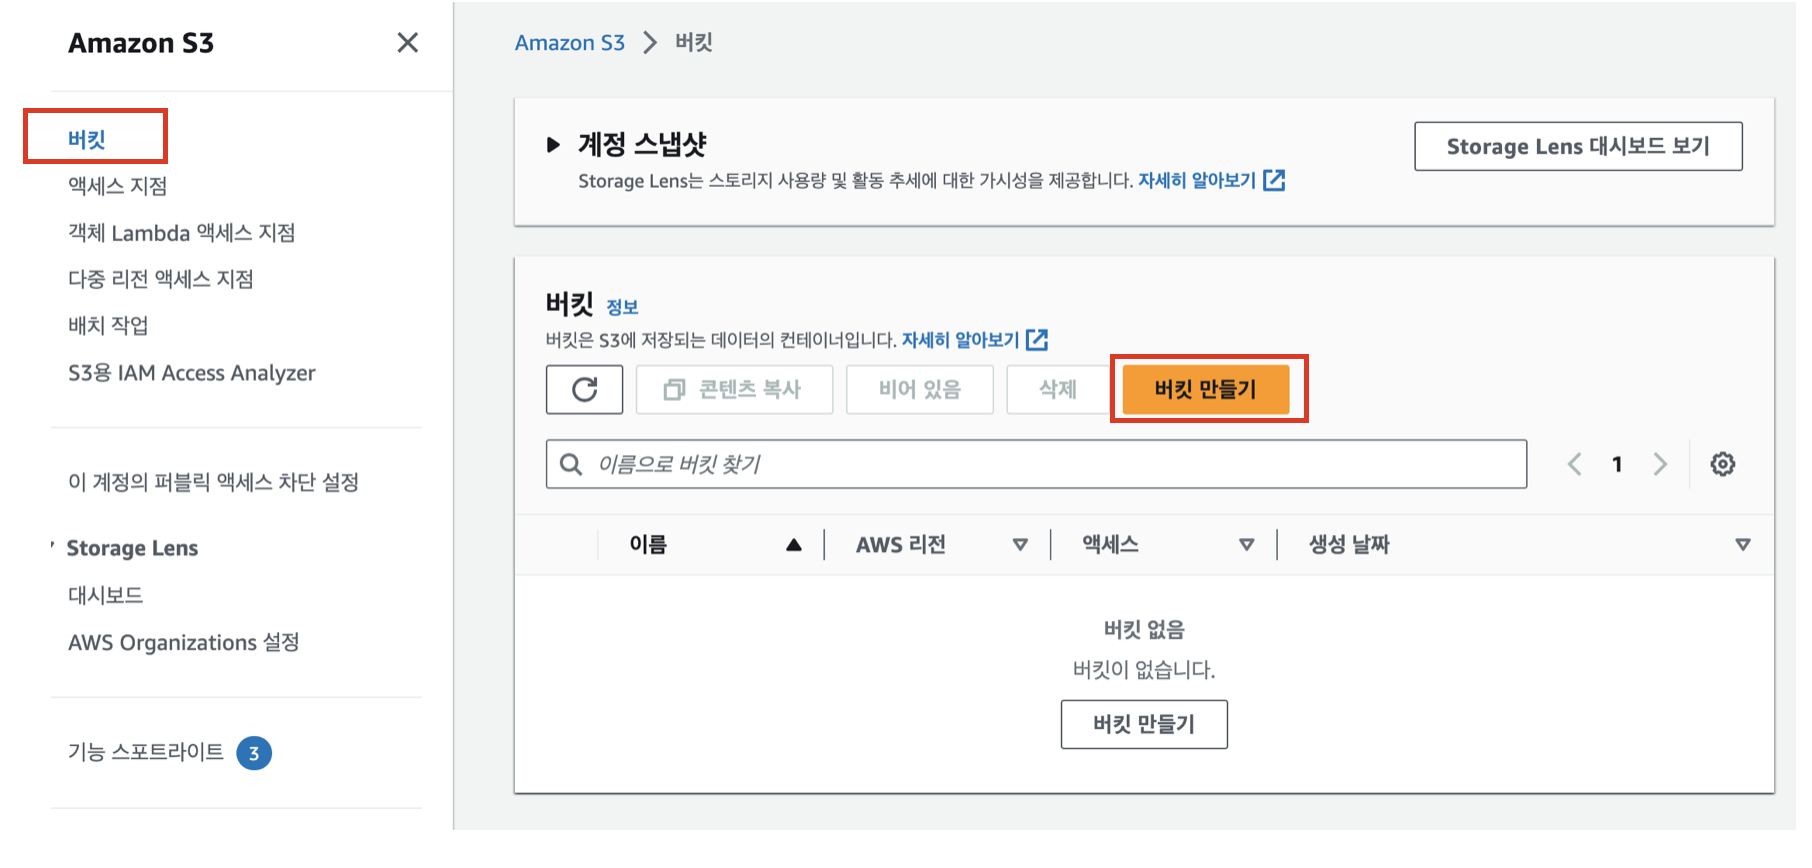Screen dimensions: 1812x868
Task: Sort table by AWS 리전 column
Action: pos(1020,545)
